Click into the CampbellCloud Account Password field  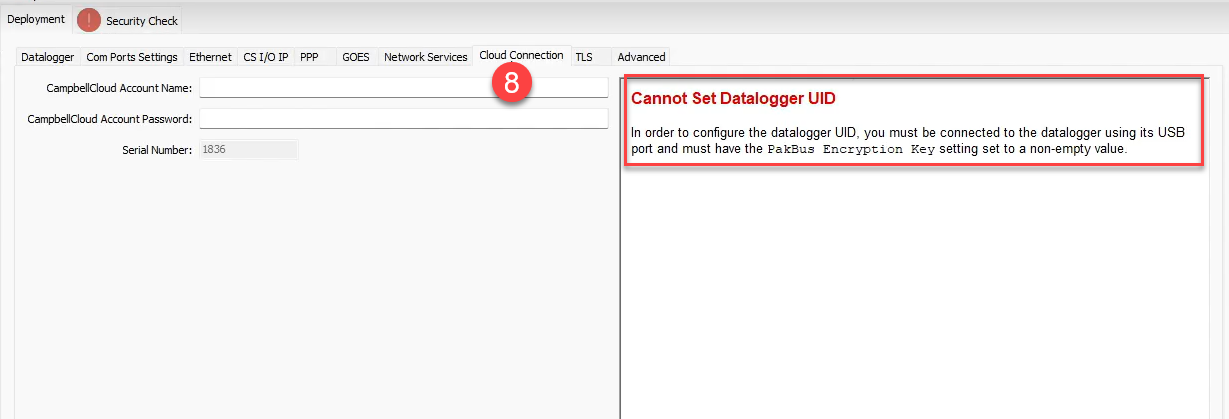[403, 119]
